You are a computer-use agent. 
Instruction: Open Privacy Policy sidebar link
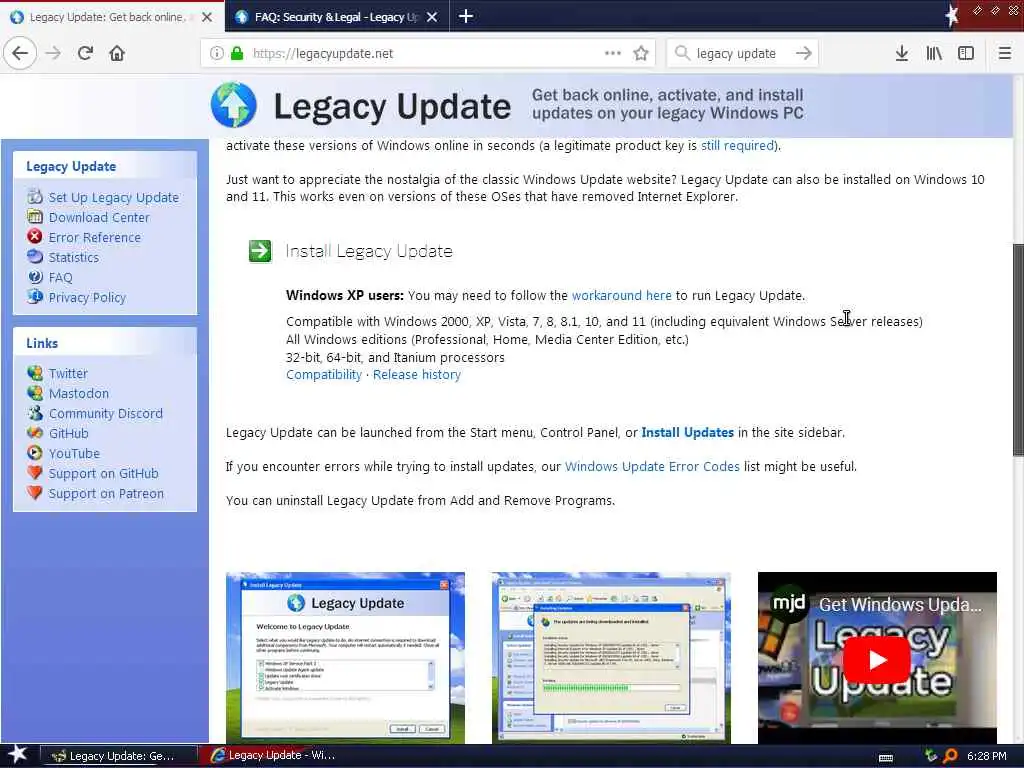point(87,297)
